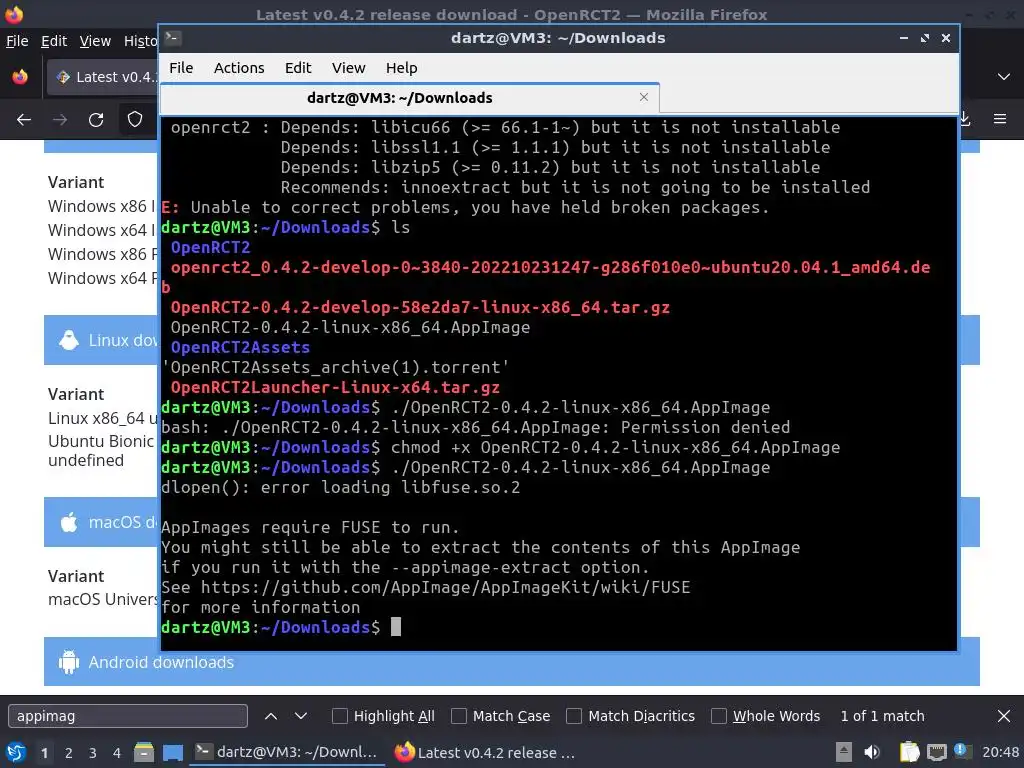Screen dimensions: 1024x768
Task: Click Linux x86_64 variant row in Firefox
Action: pyautogui.click(x=103, y=418)
